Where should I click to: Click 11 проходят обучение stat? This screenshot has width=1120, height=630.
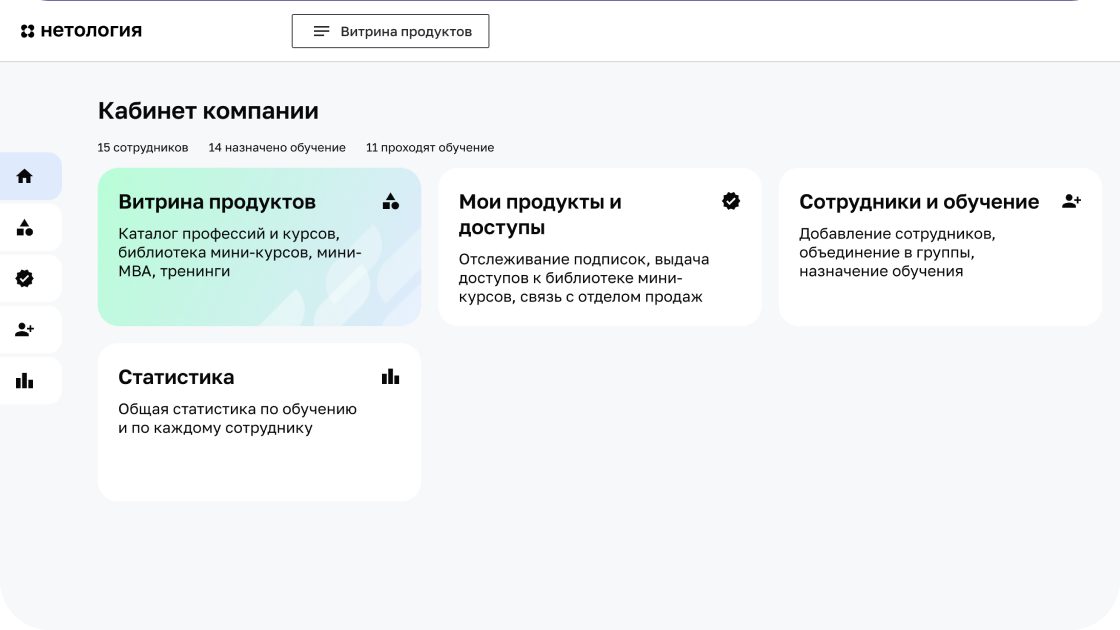tap(430, 148)
